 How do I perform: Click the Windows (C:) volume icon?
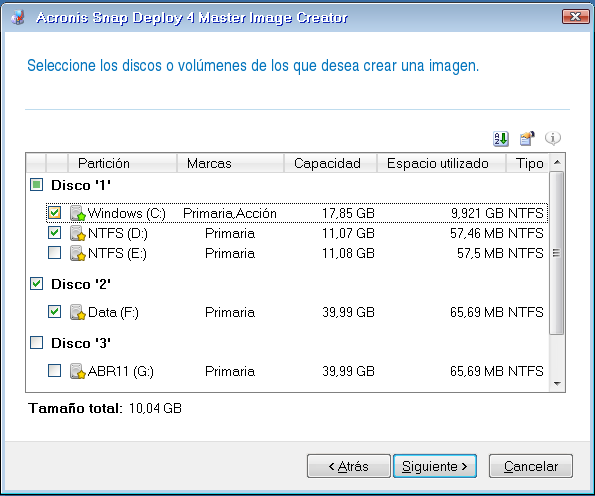77,213
